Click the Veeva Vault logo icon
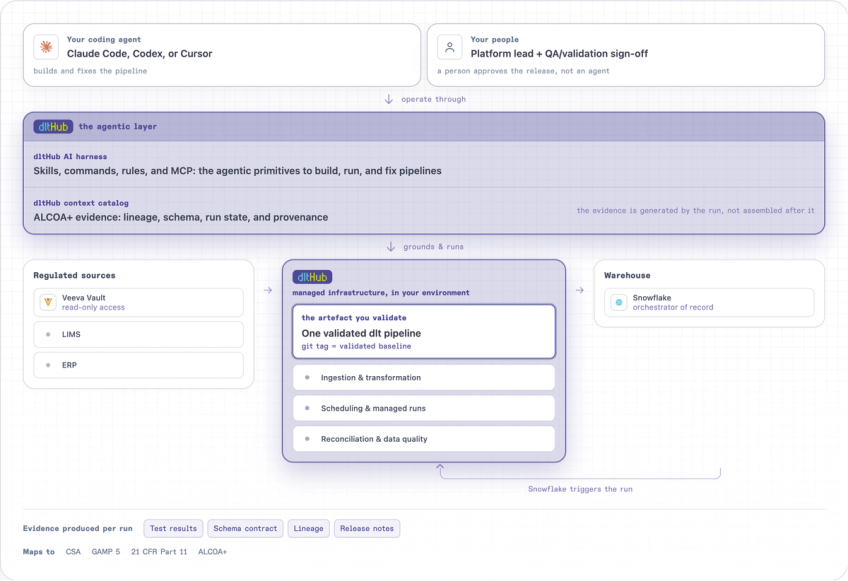The height and width of the screenshot is (581, 848). click(48, 302)
